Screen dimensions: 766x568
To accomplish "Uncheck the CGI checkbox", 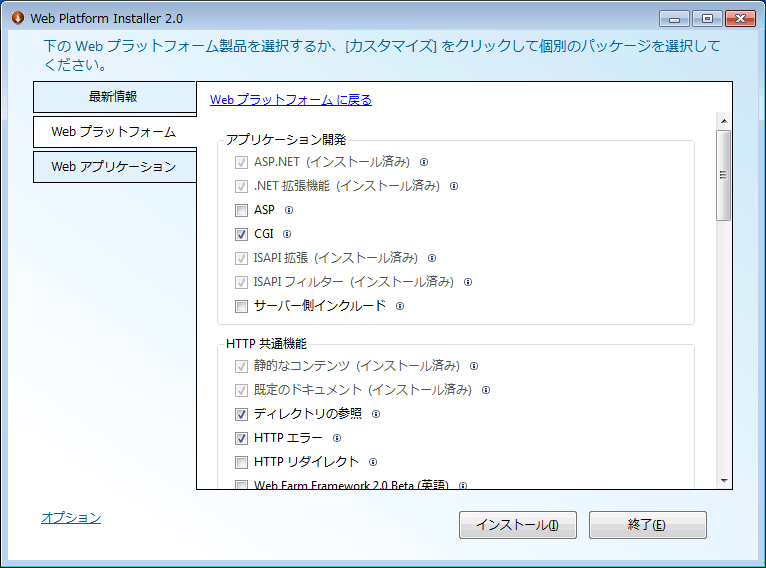I will [241, 234].
